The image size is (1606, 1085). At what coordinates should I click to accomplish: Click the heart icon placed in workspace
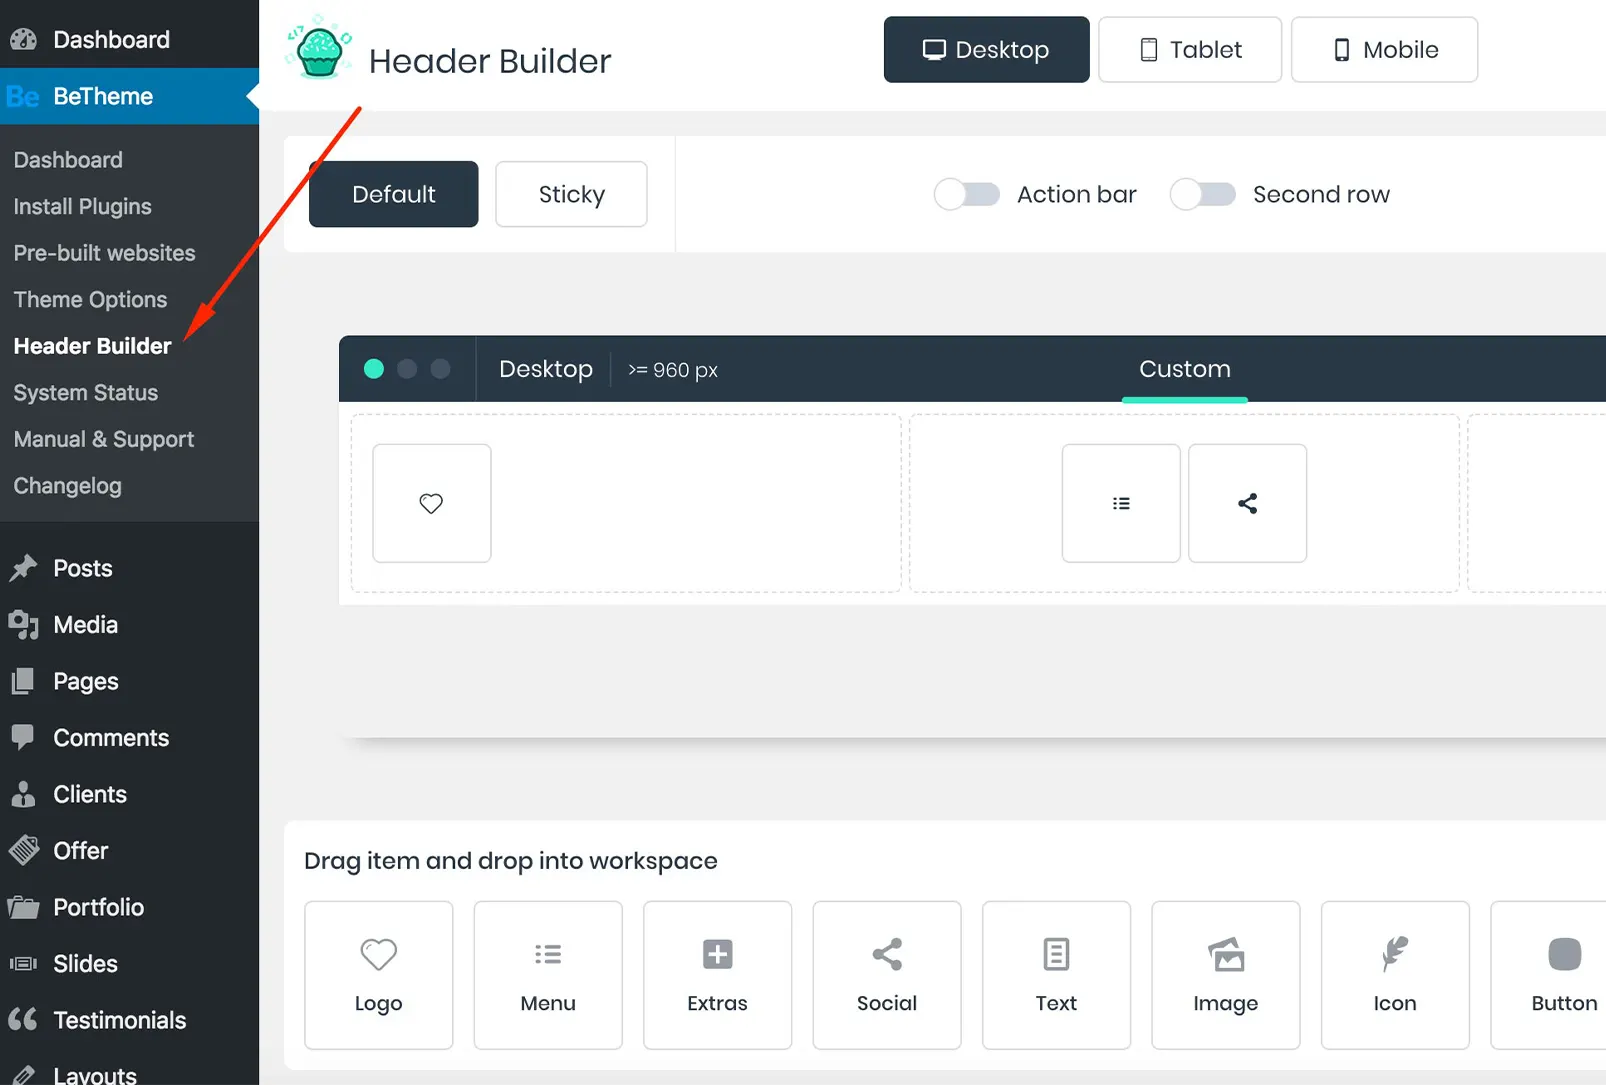click(x=431, y=503)
